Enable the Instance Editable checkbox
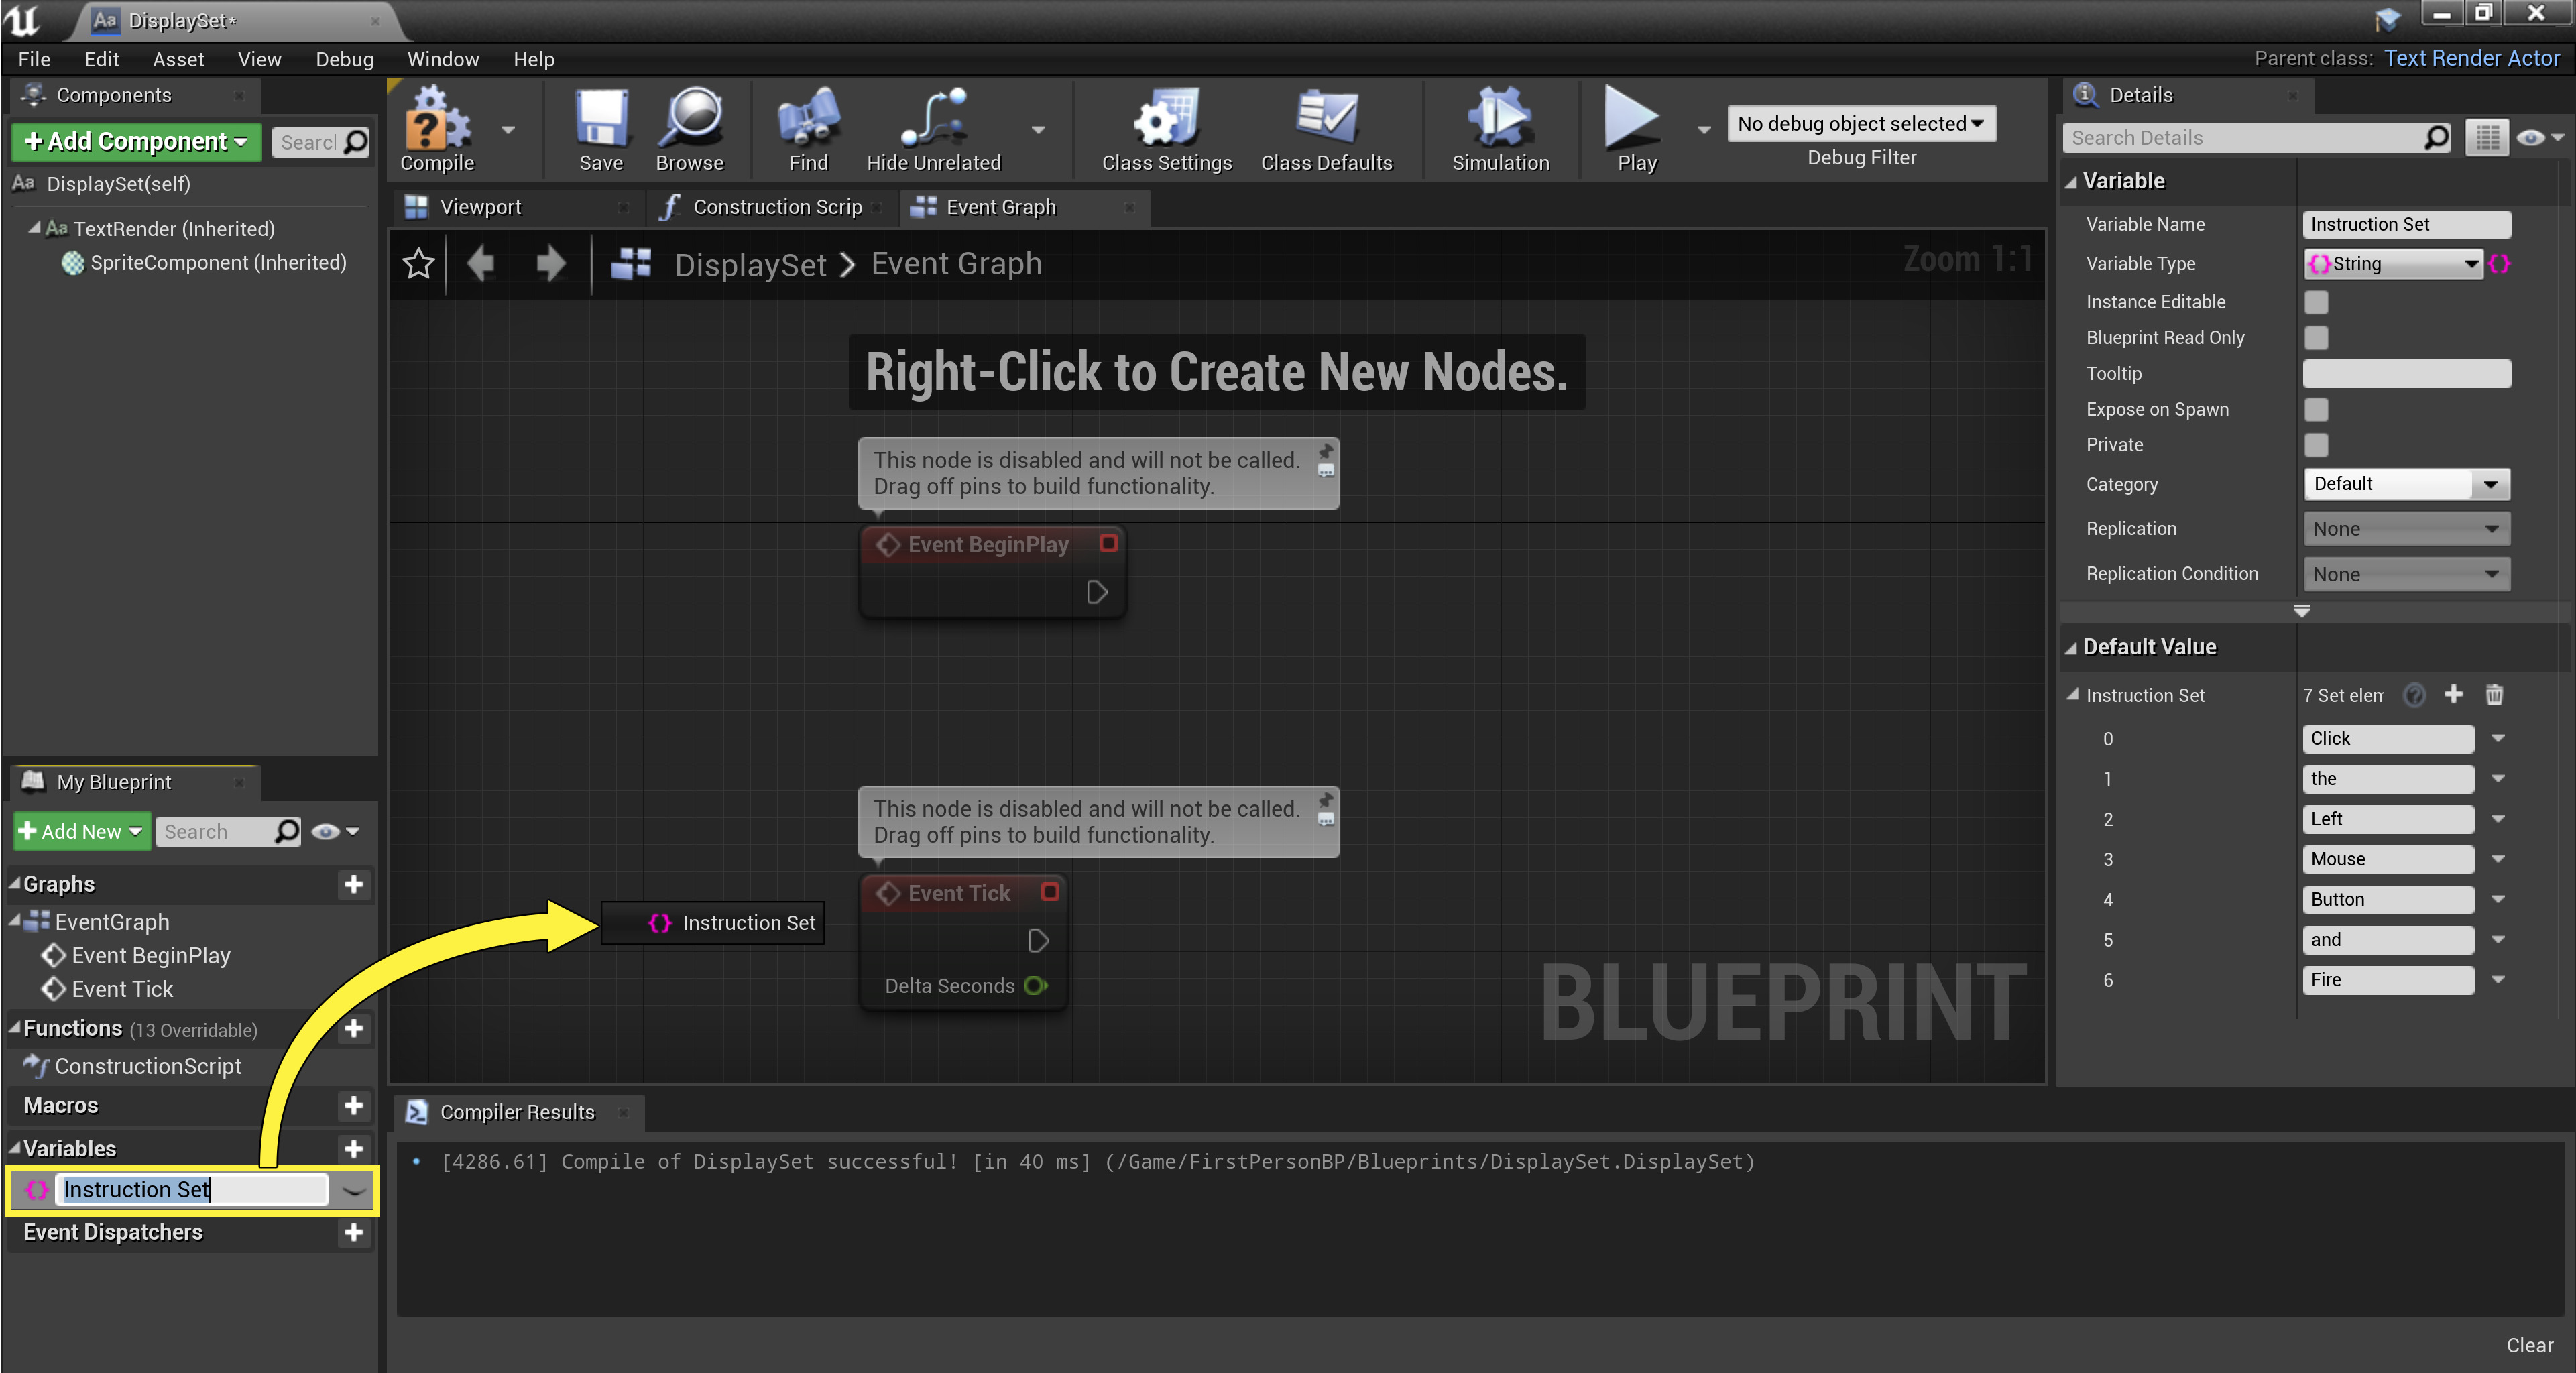Image resolution: width=2576 pixels, height=1373 pixels. 2317,301
